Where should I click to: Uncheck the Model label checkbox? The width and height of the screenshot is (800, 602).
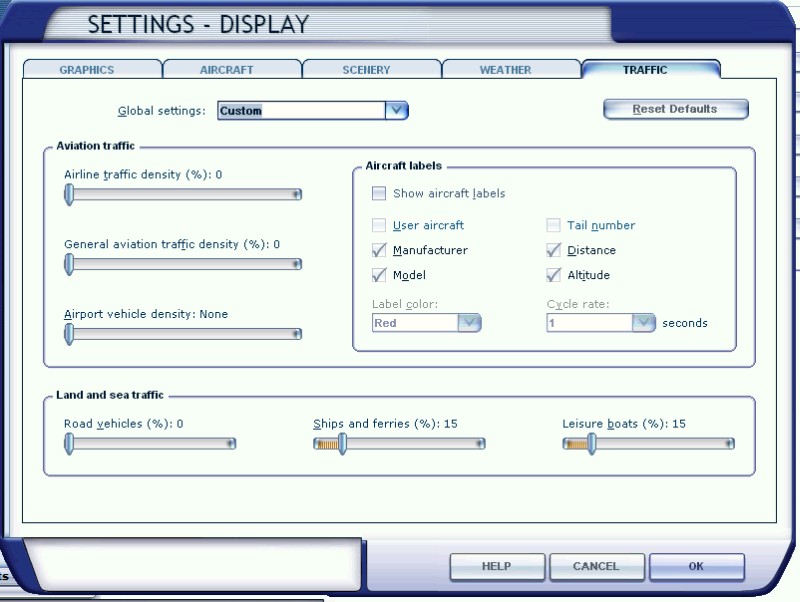tap(379, 275)
